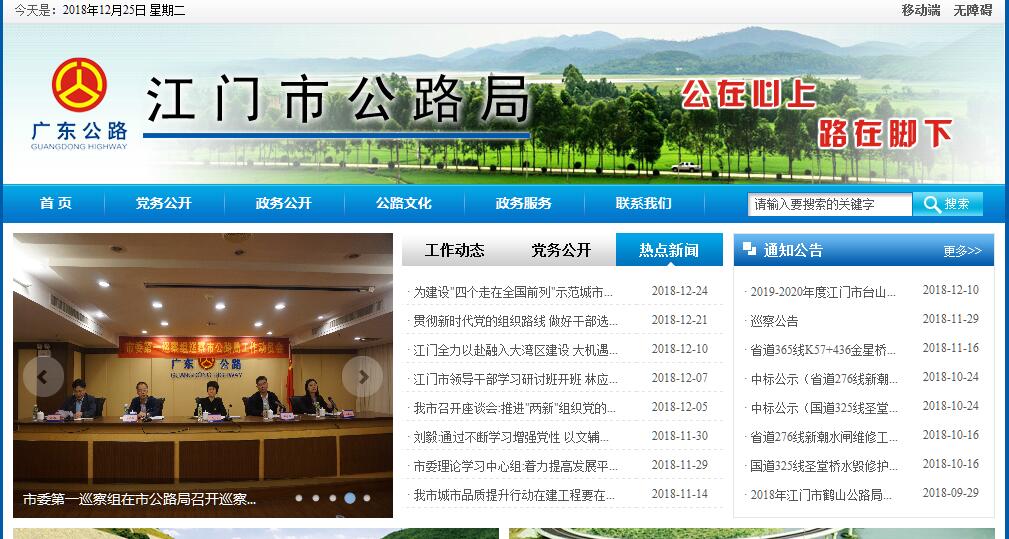Expand notices via 更多>> link
The width and height of the screenshot is (1009, 539).
pyautogui.click(x=962, y=251)
